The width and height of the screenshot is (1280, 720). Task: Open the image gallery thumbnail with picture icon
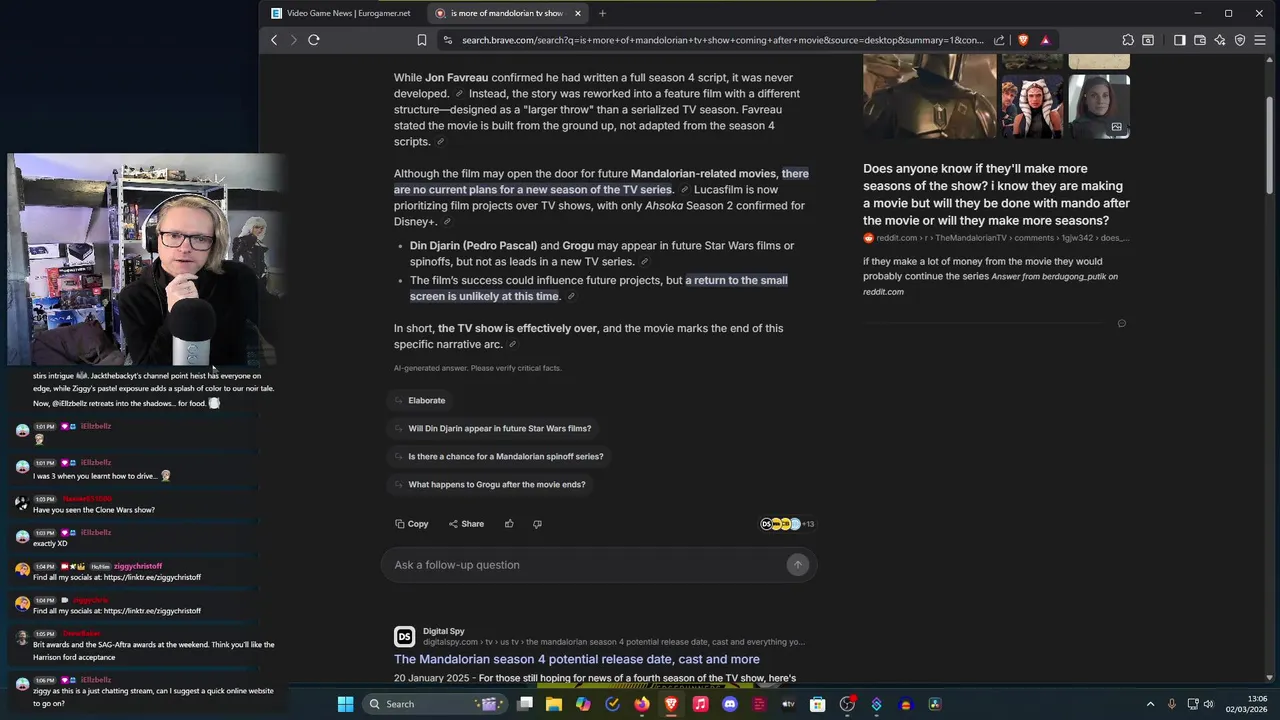point(1099,106)
